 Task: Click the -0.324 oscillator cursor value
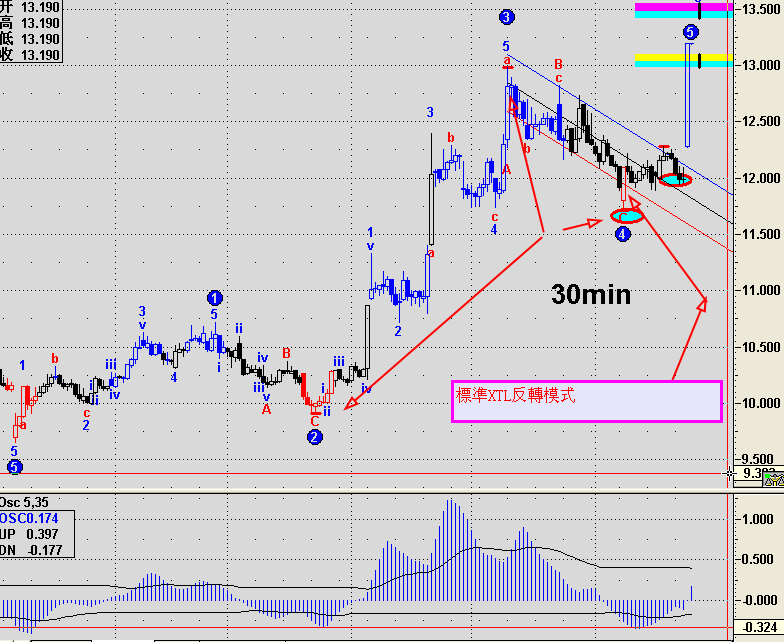[759, 627]
